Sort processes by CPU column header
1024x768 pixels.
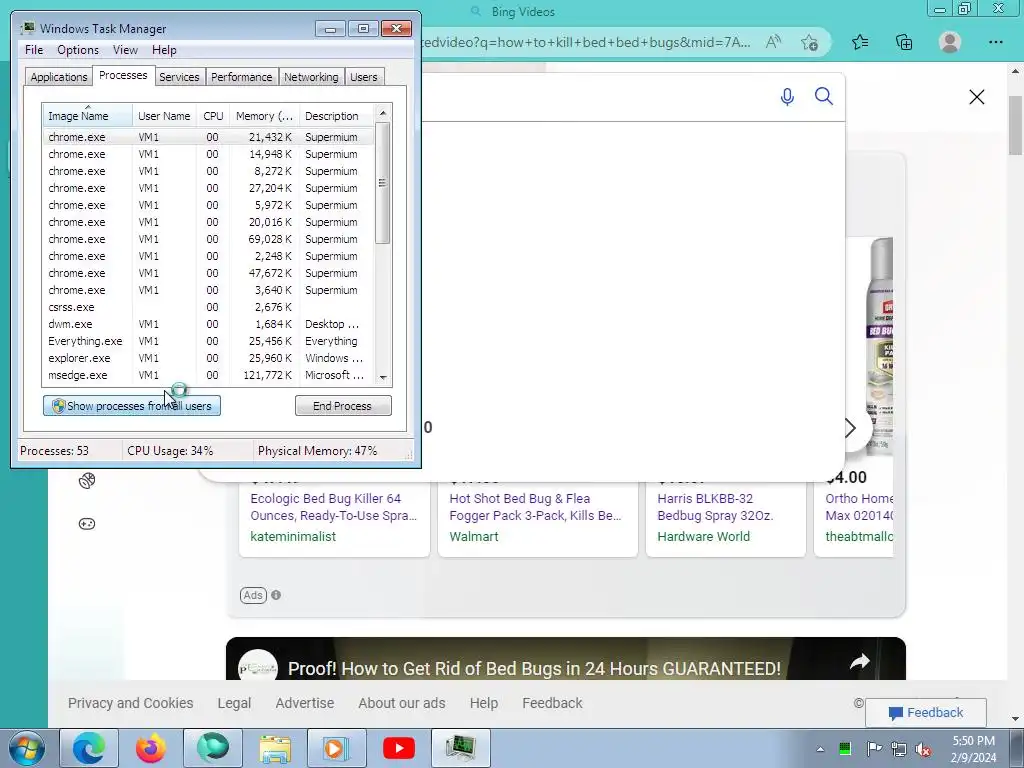[213, 116]
